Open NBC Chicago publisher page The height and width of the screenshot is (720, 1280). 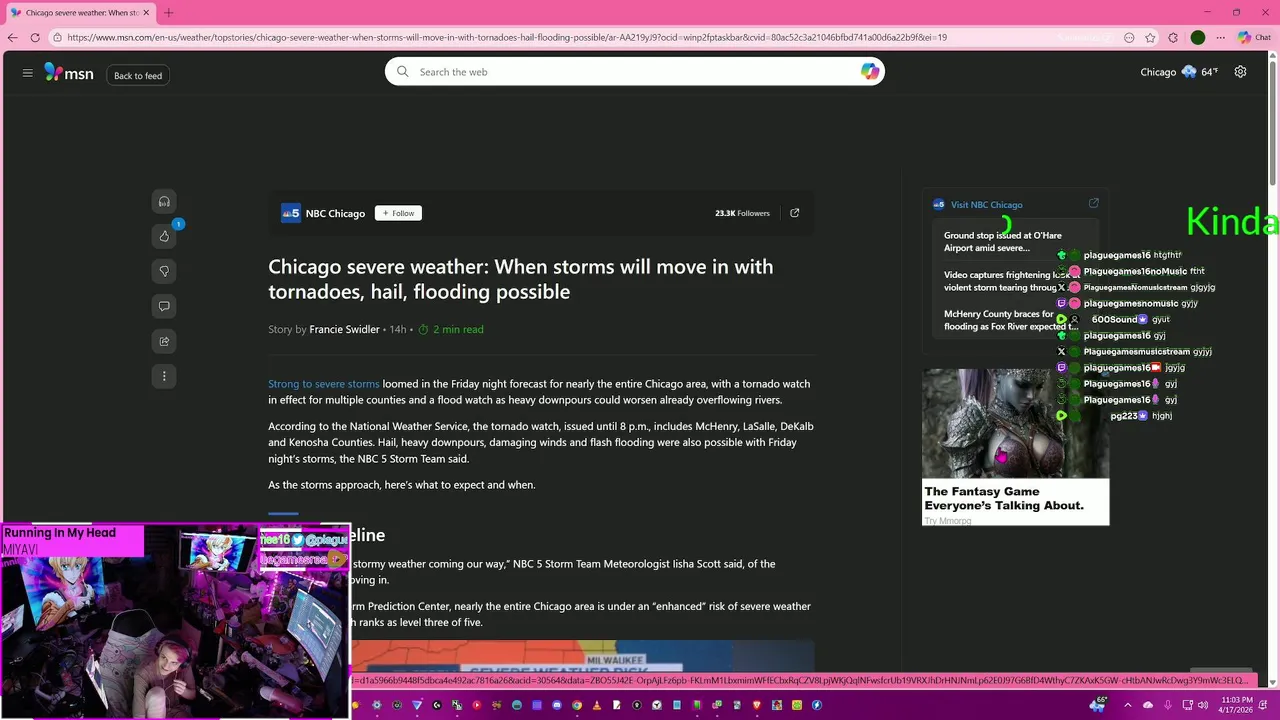coord(324,213)
